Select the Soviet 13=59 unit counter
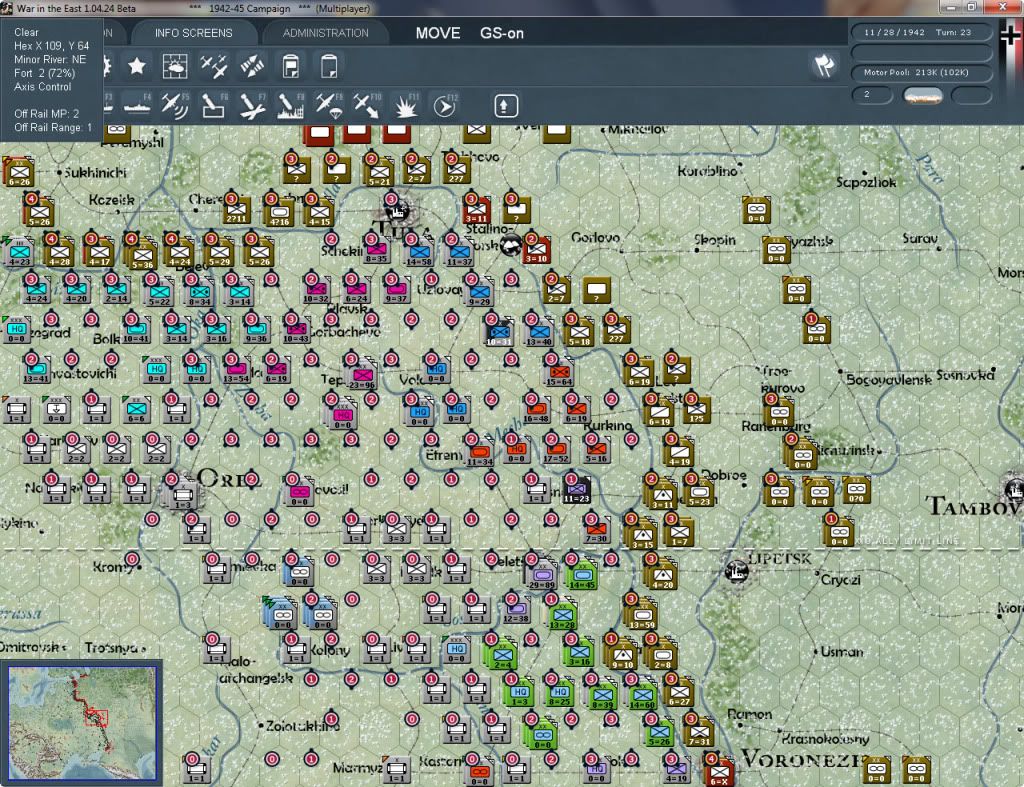Screen dimensions: 1024x787 click(642, 615)
